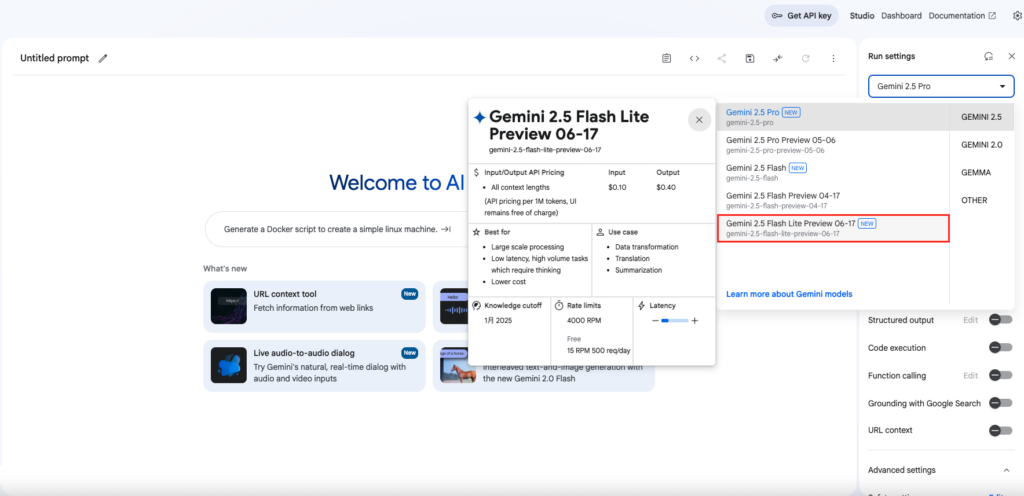Open the Live audio-to-audio dialog card
This screenshot has height=496, width=1024.
coord(314,365)
